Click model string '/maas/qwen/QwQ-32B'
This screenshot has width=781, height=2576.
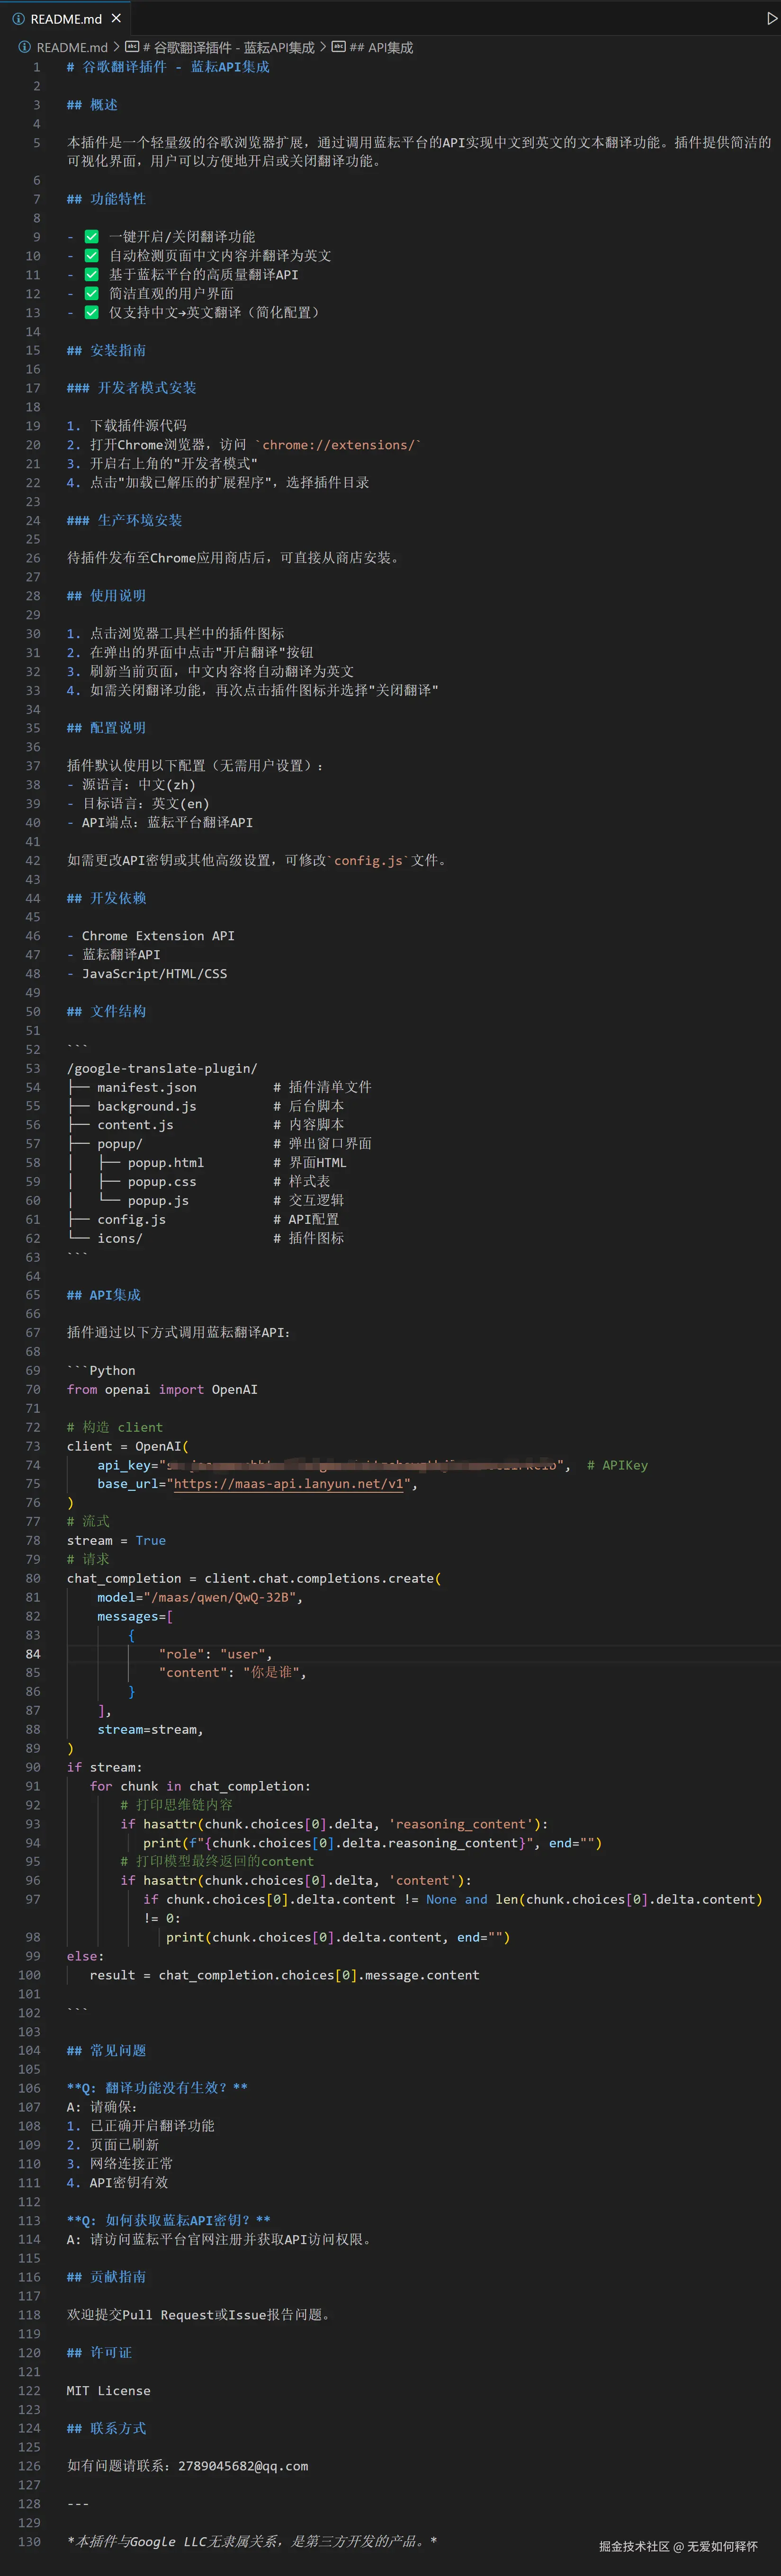pos(220,1598)
